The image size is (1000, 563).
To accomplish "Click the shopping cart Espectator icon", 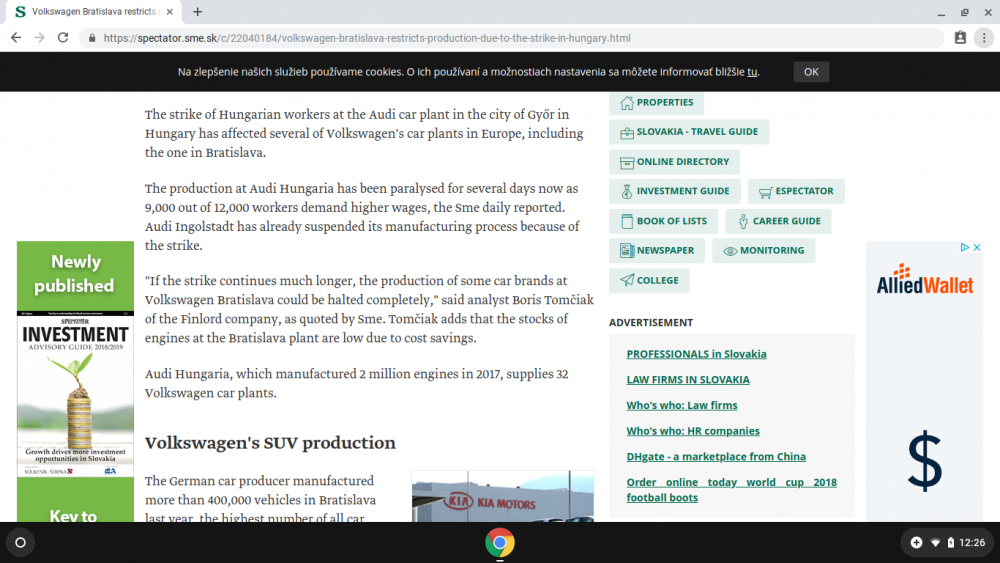I will pos(765,192).
